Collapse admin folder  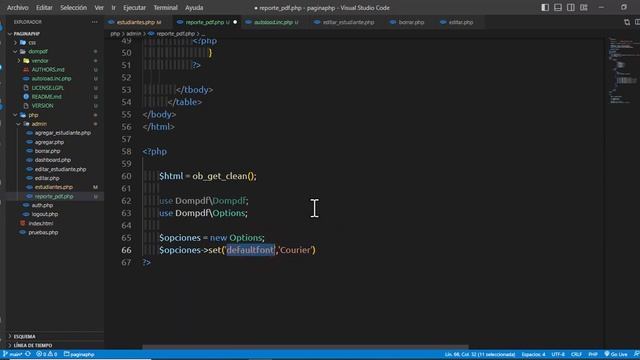19,124
